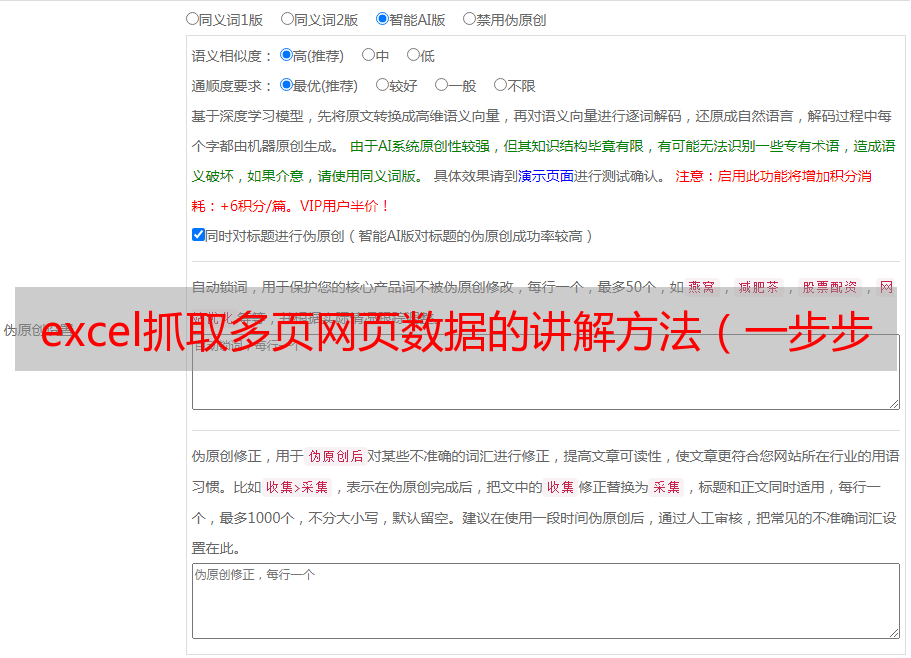Set 语义相似度 to 高(推荐)
Image resolution: width=911 pixels, height=658 pixels.
click(286, 56)
